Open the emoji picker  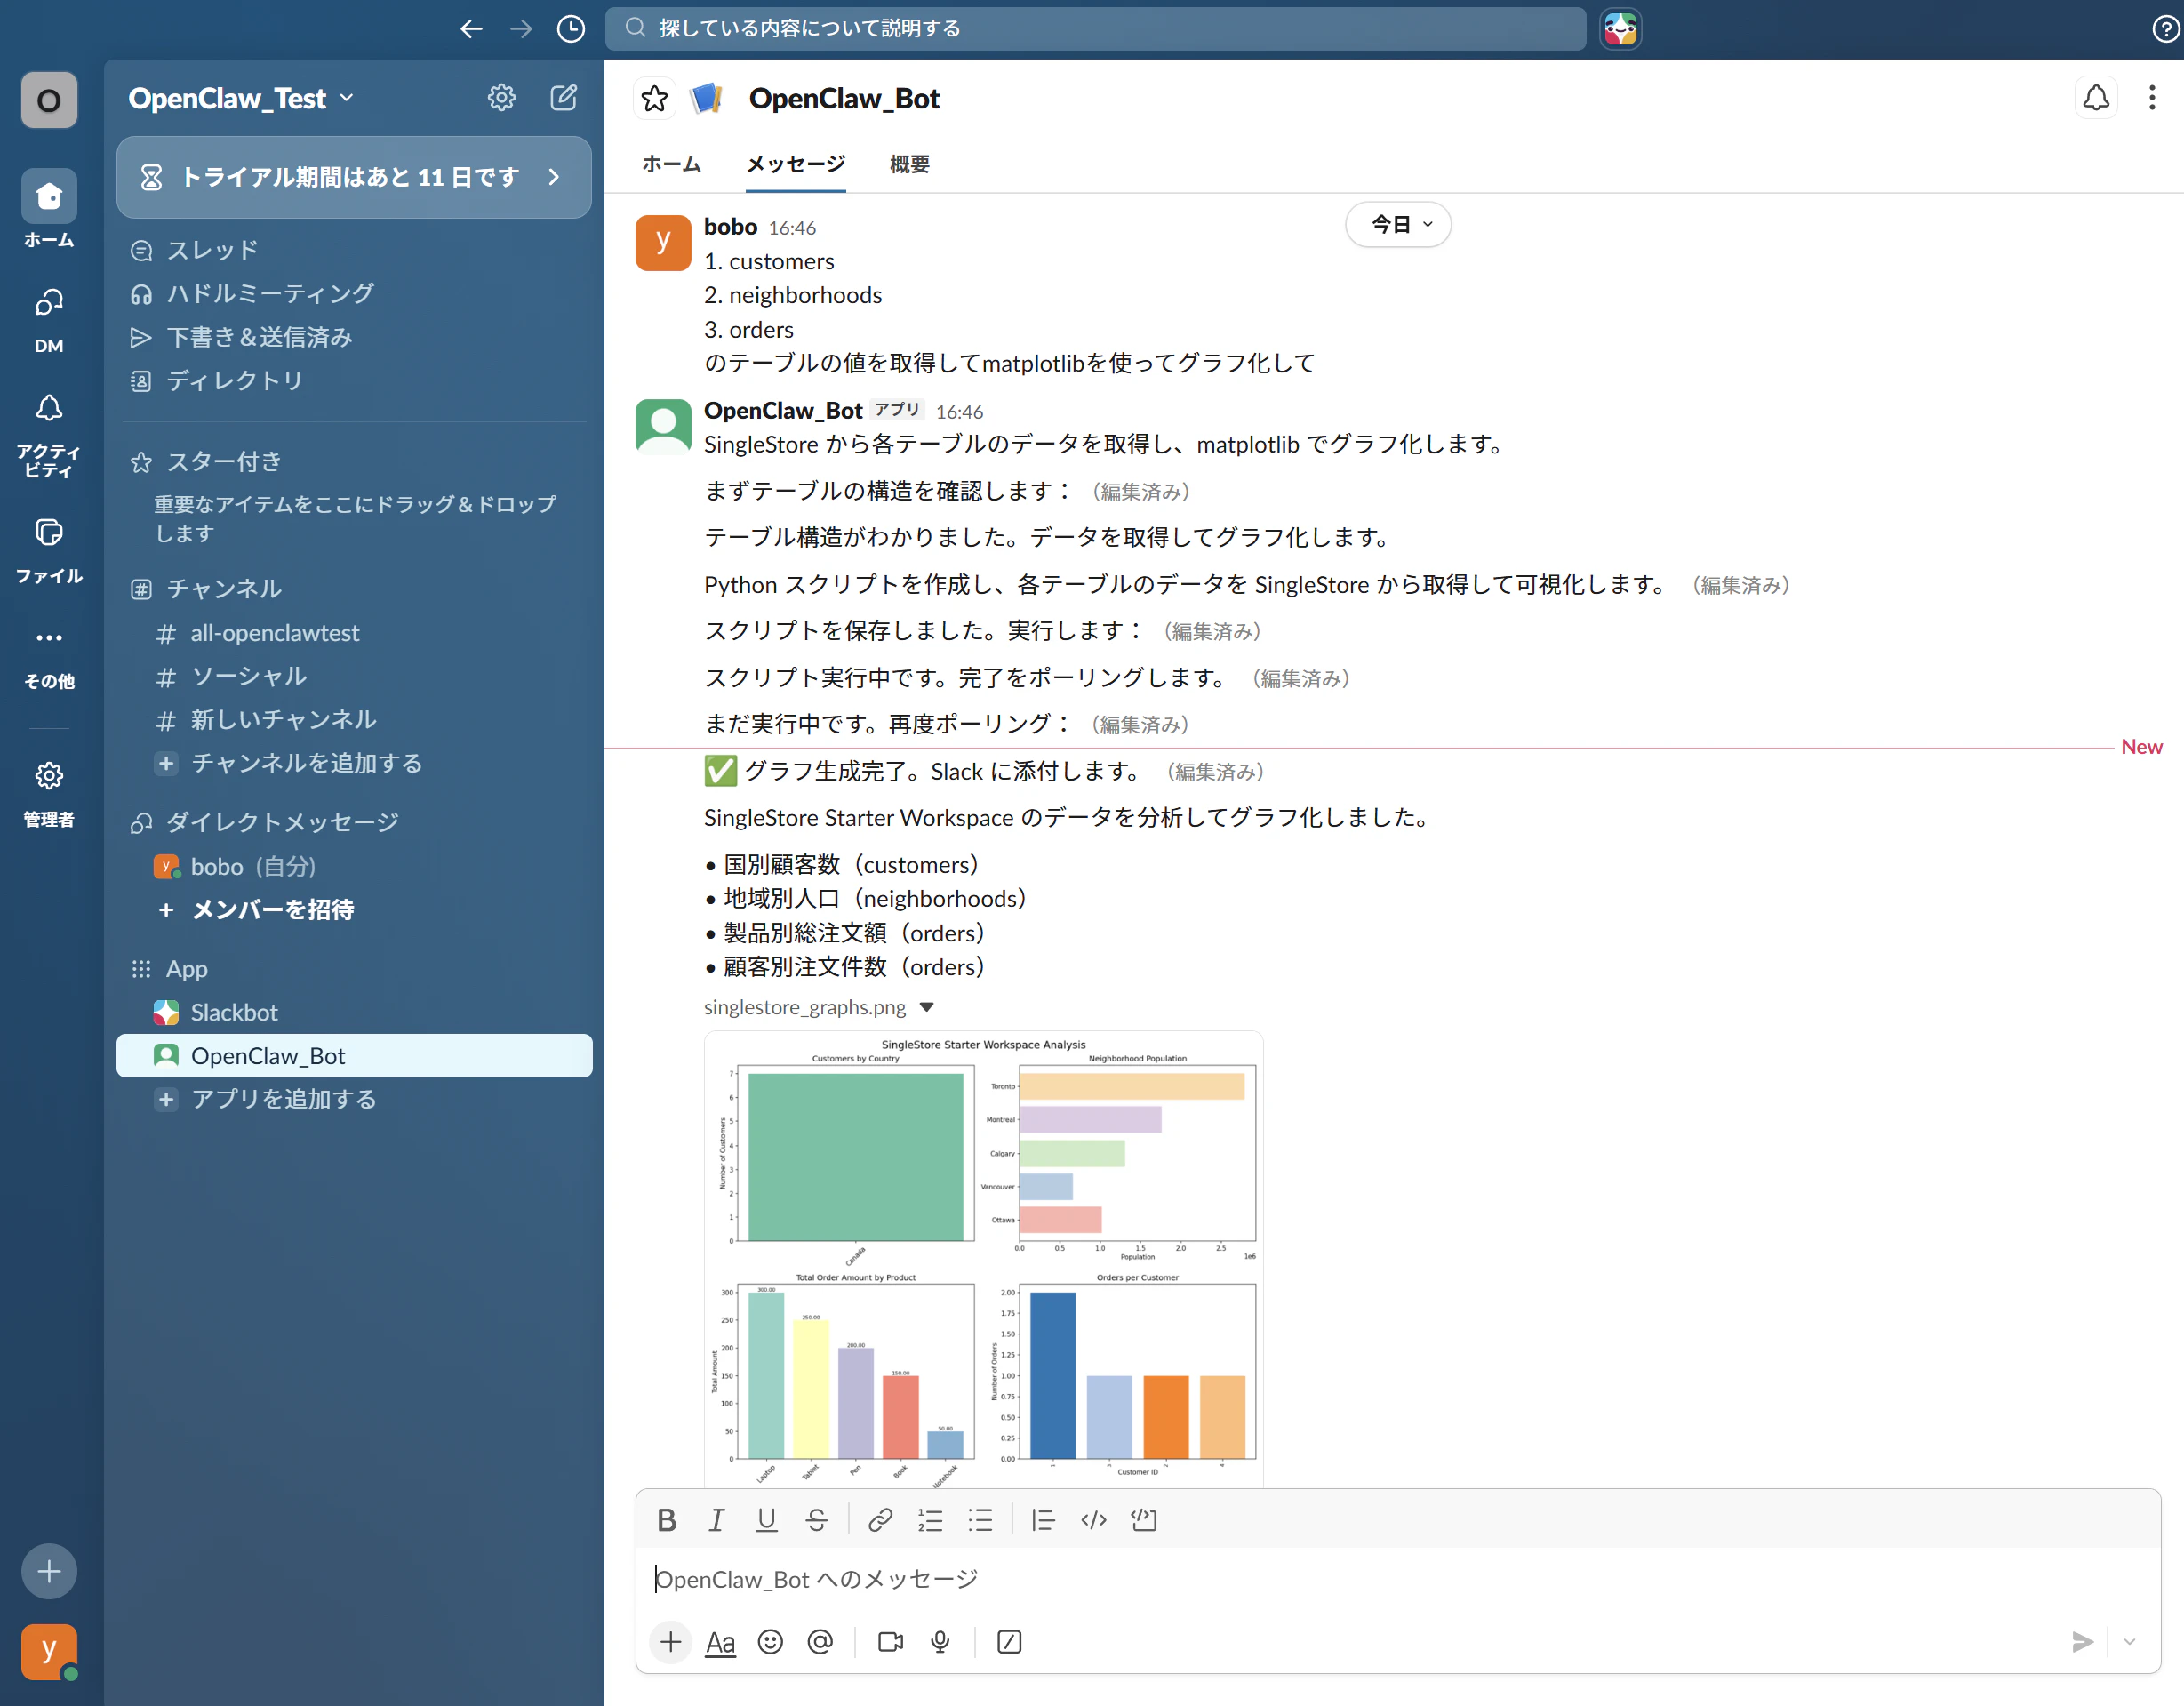pyautogui.click(x=770, y=1642)
